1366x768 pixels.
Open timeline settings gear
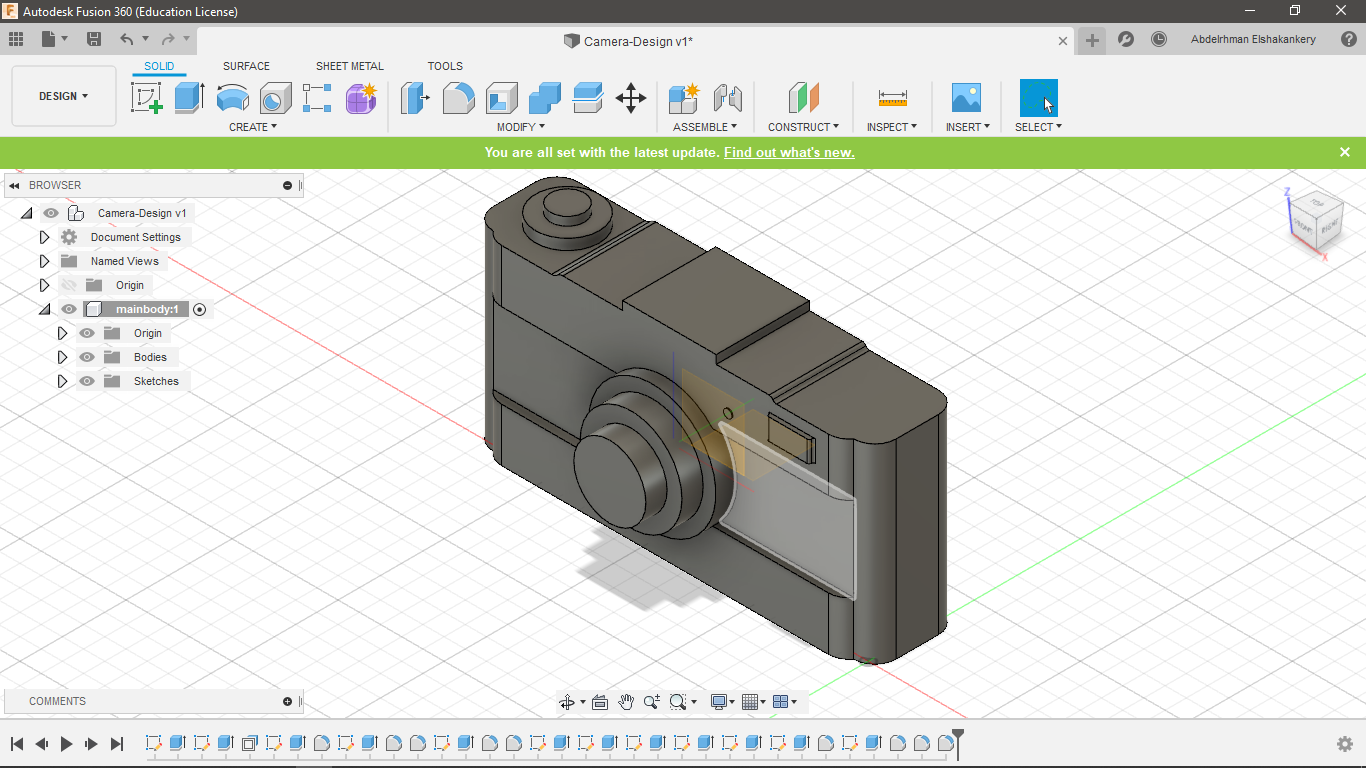[x=1345, y=744]
